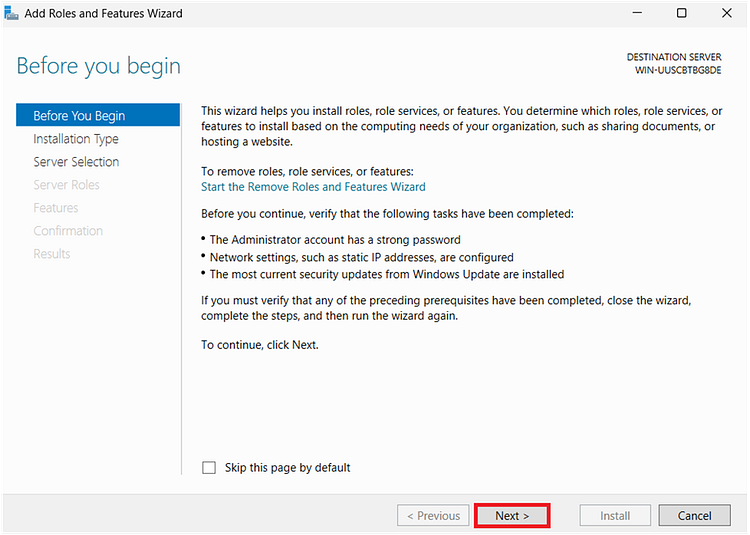
Task: Click the 'To continue, click Next.' text
Action: point(260,345)
